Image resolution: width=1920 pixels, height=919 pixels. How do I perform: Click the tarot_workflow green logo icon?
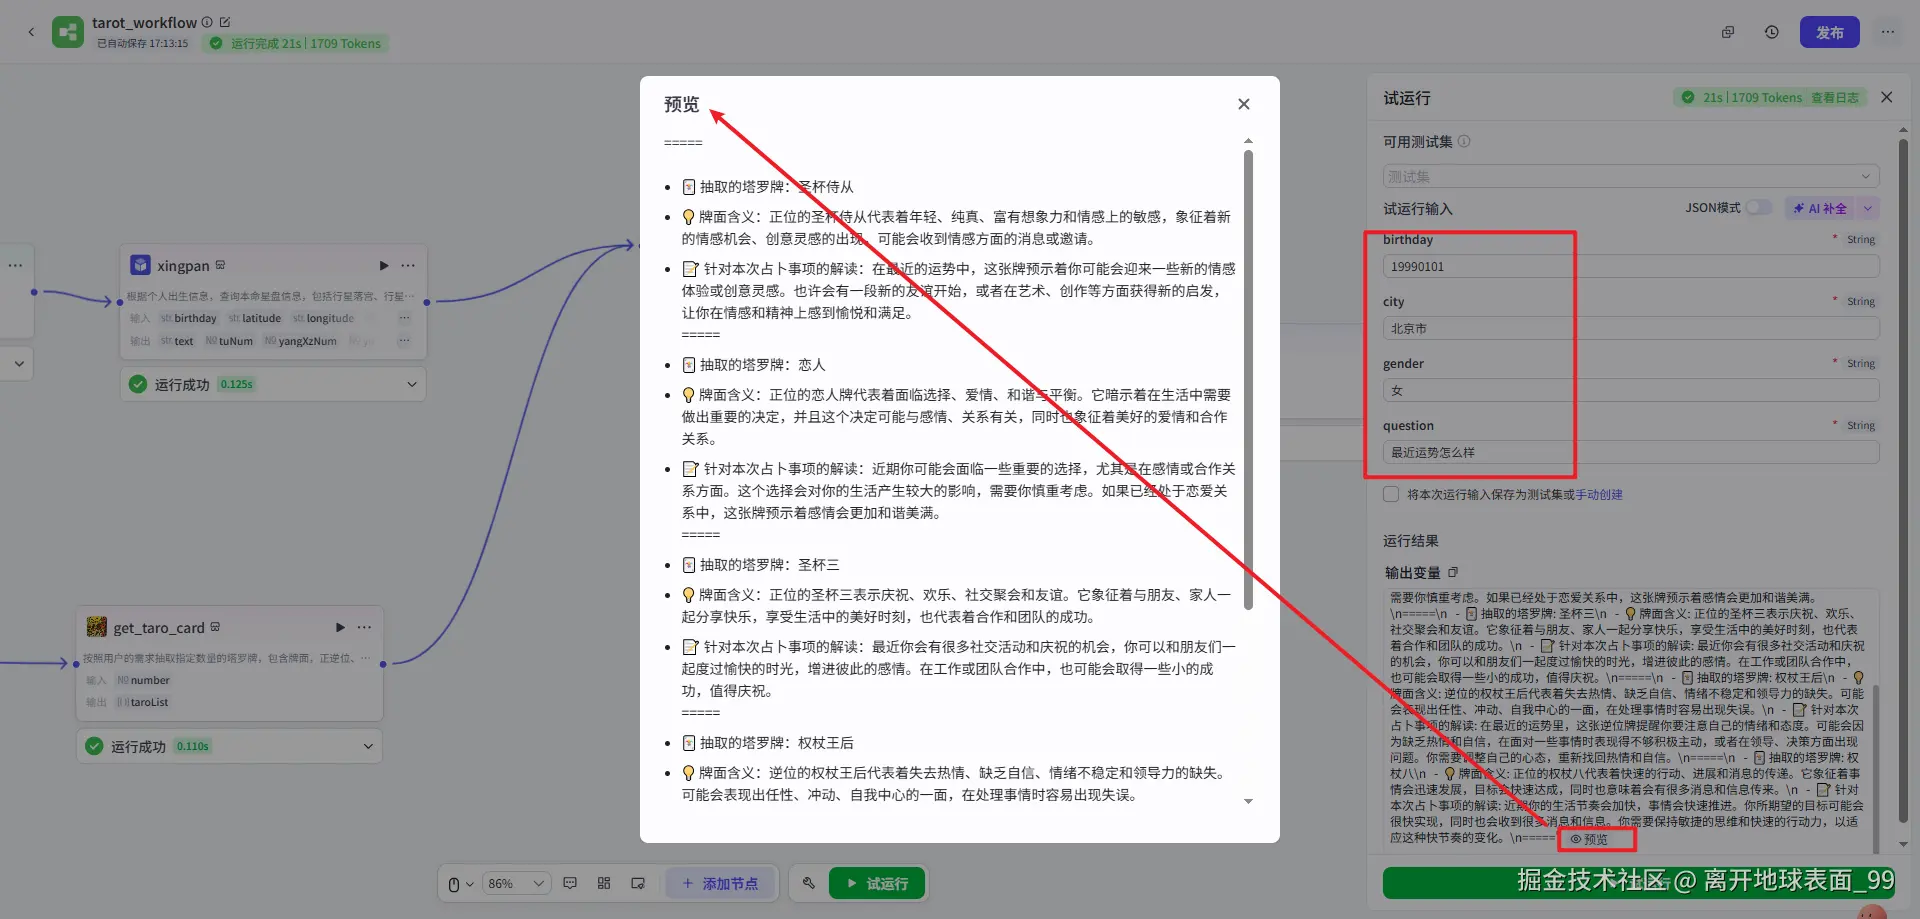68,32
